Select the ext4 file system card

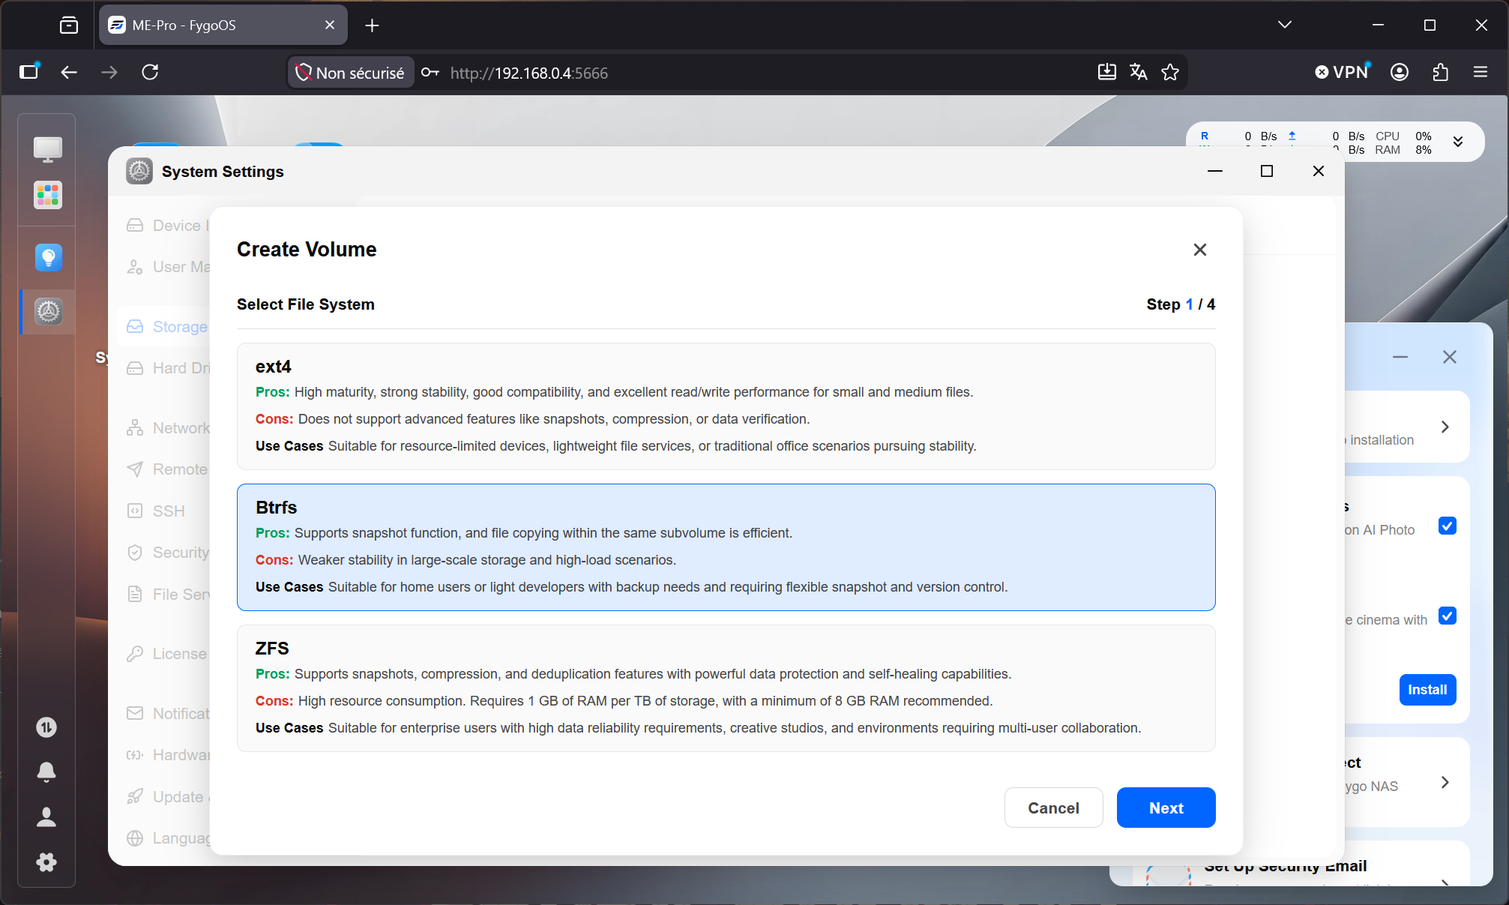726,406
